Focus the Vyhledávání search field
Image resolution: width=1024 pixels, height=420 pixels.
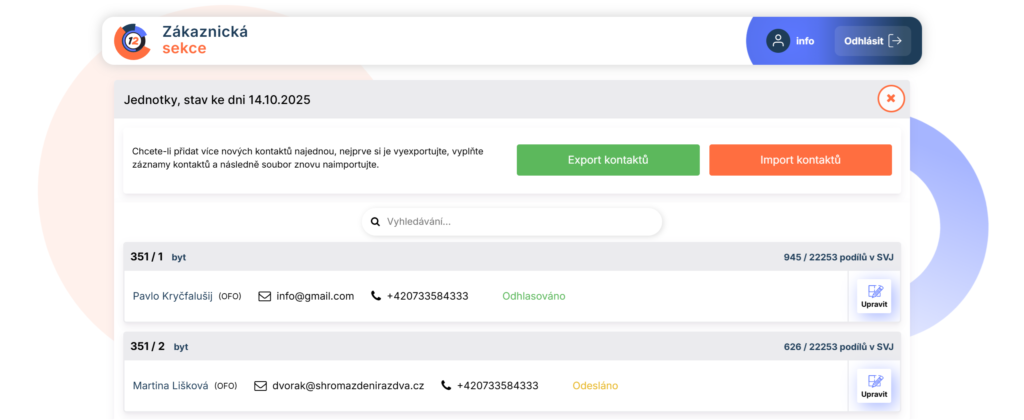coord(520,222)
